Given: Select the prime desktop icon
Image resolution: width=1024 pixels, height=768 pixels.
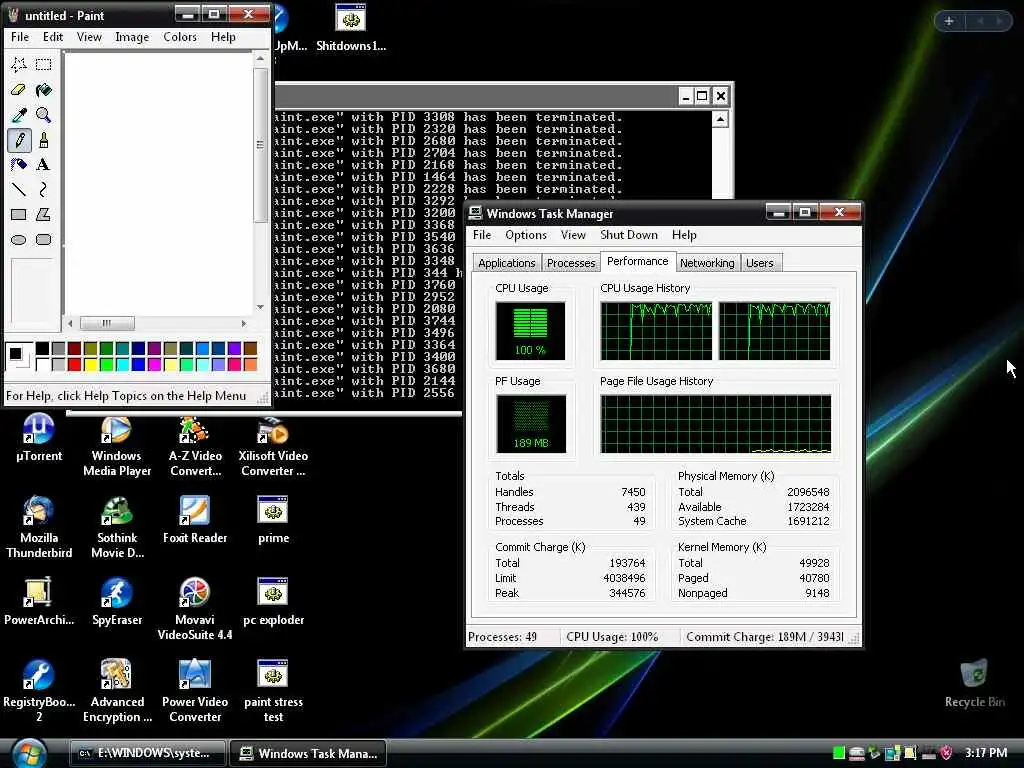Looking at the screenshot, I should pos(273,520).
